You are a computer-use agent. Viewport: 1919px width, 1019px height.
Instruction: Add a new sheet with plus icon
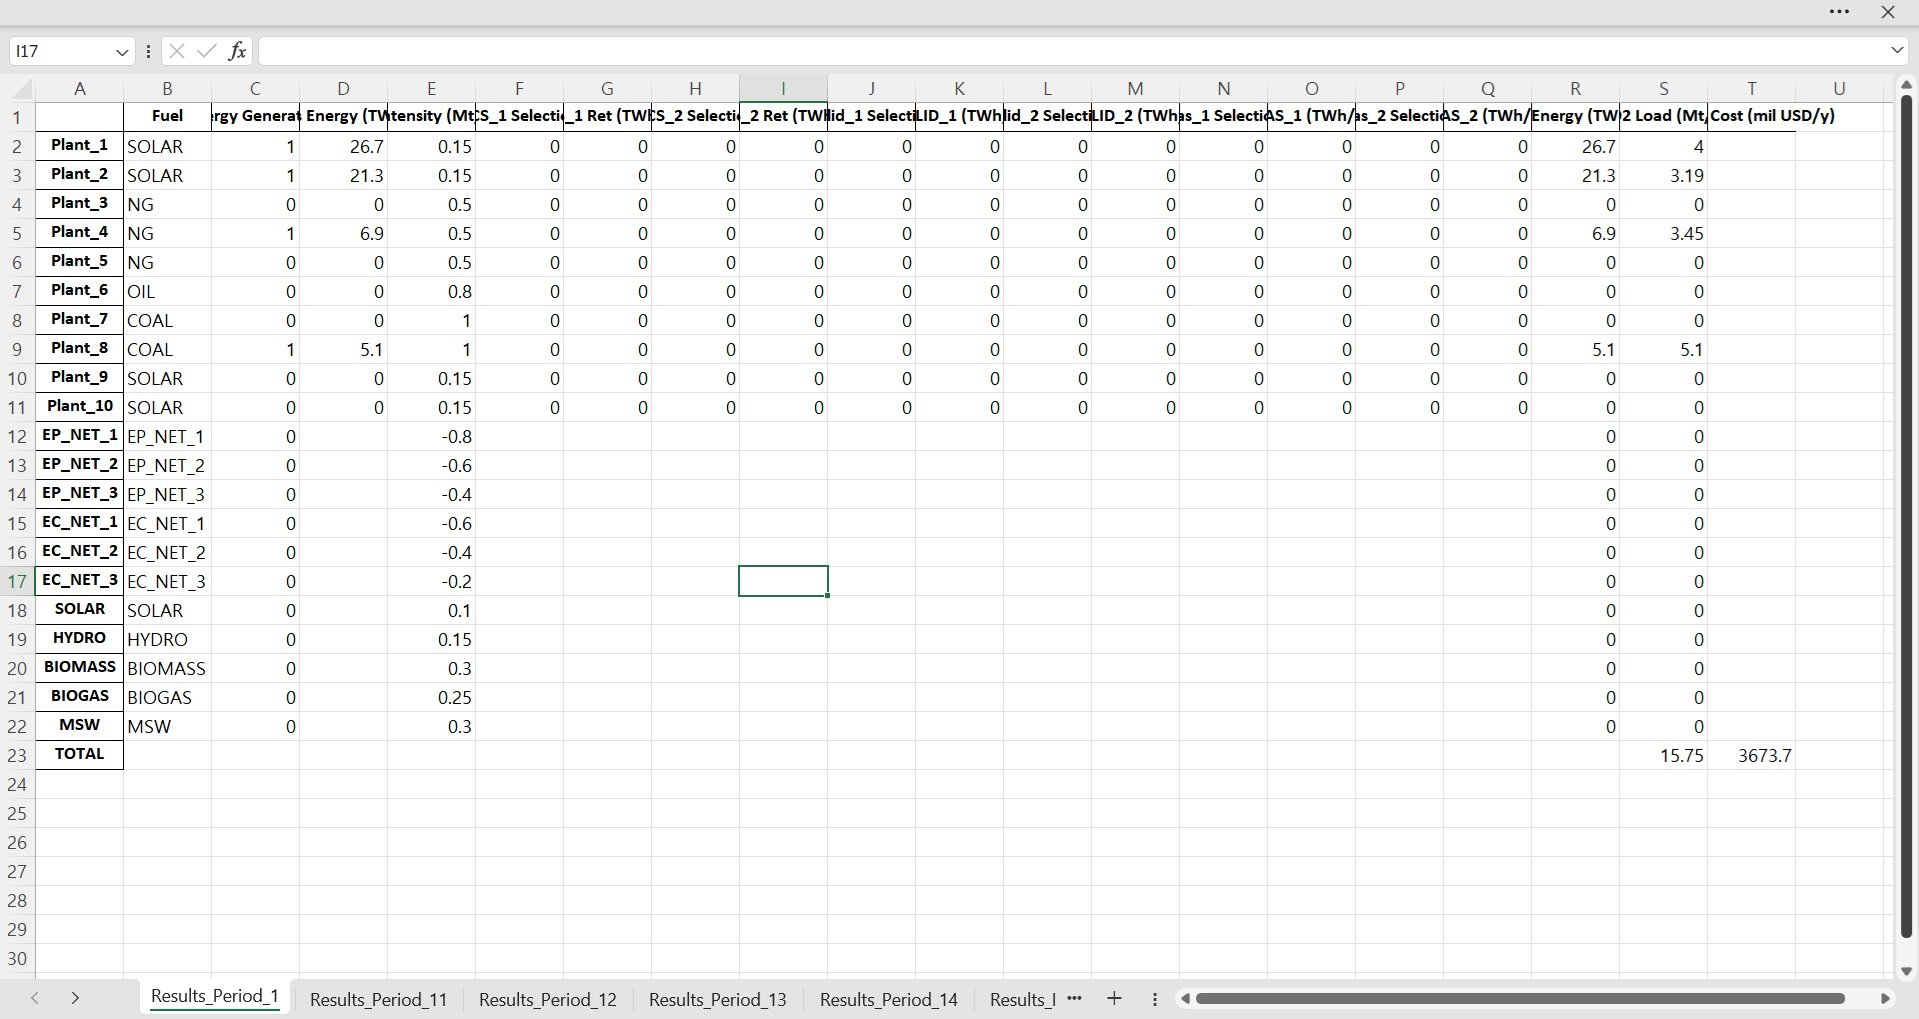click(1114, 998)
